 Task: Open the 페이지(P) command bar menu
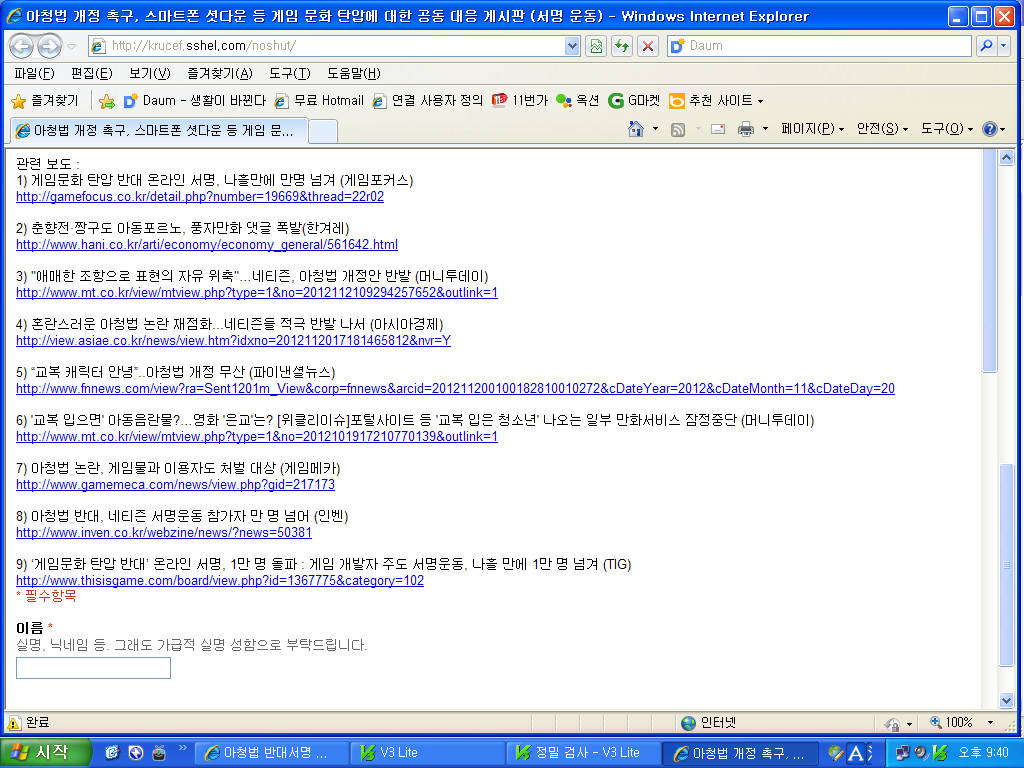(812, 129)
